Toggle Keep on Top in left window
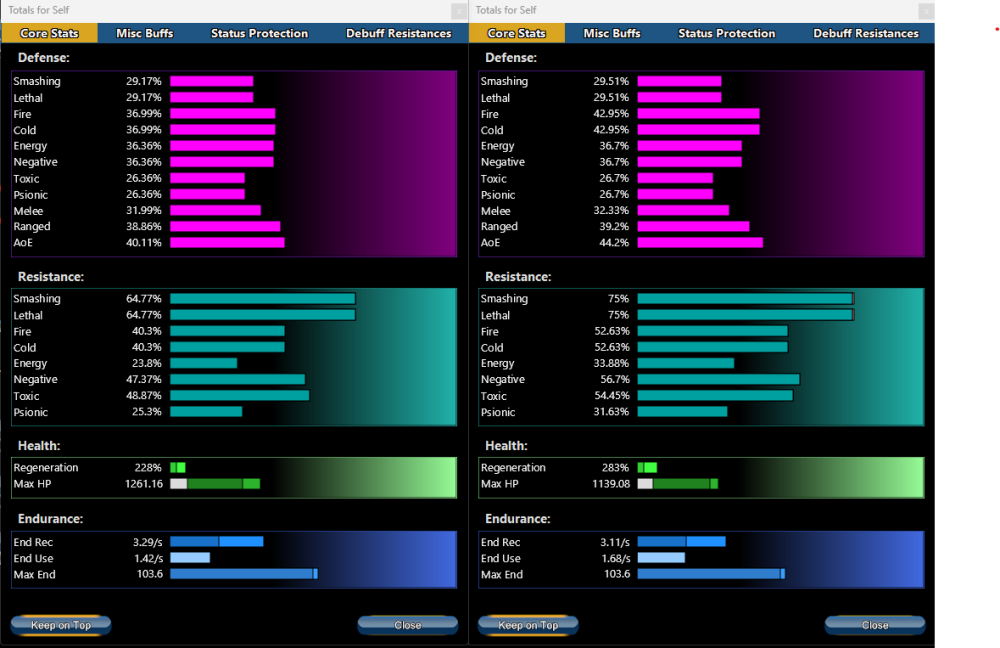Viewport: 1000px width, 648px height. coord(60,625)
